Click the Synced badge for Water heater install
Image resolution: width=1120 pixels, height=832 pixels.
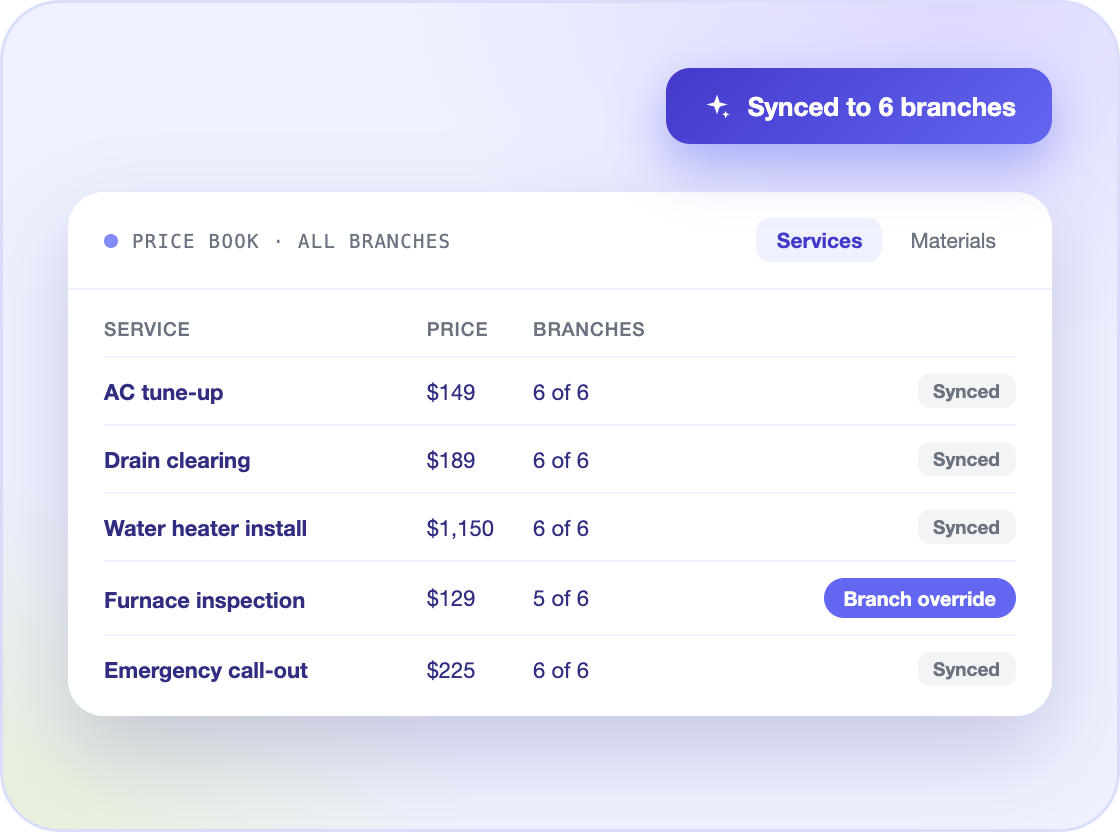pos(966,527)
